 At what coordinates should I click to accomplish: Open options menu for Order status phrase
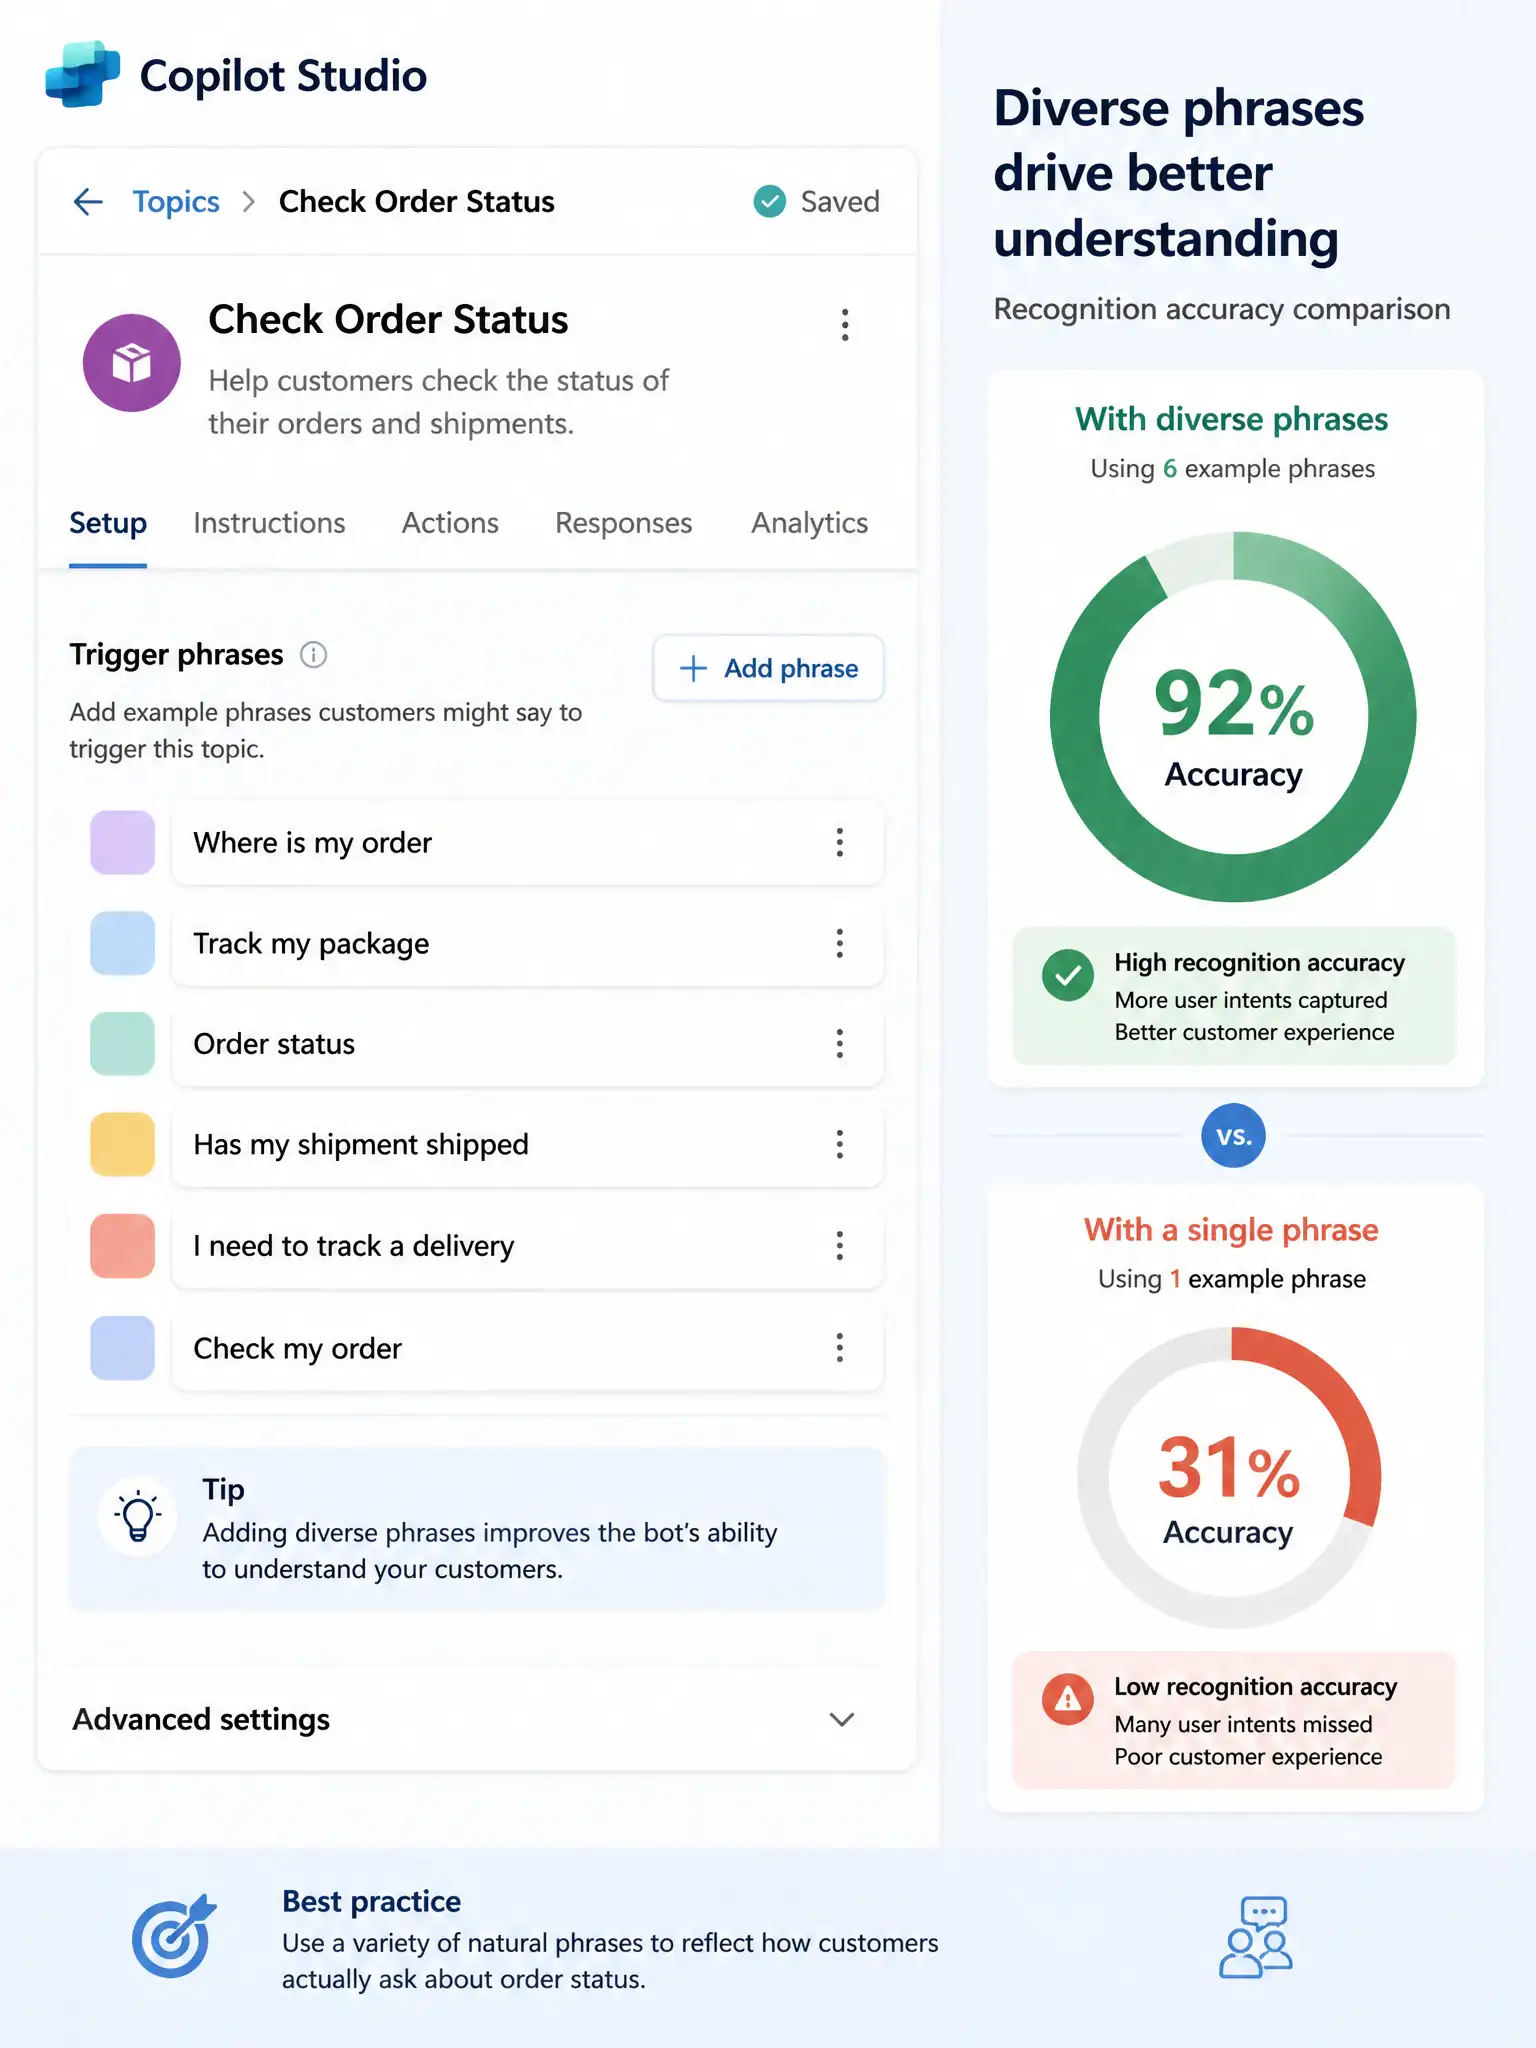pyautogui.click(x=839, y=1044)
